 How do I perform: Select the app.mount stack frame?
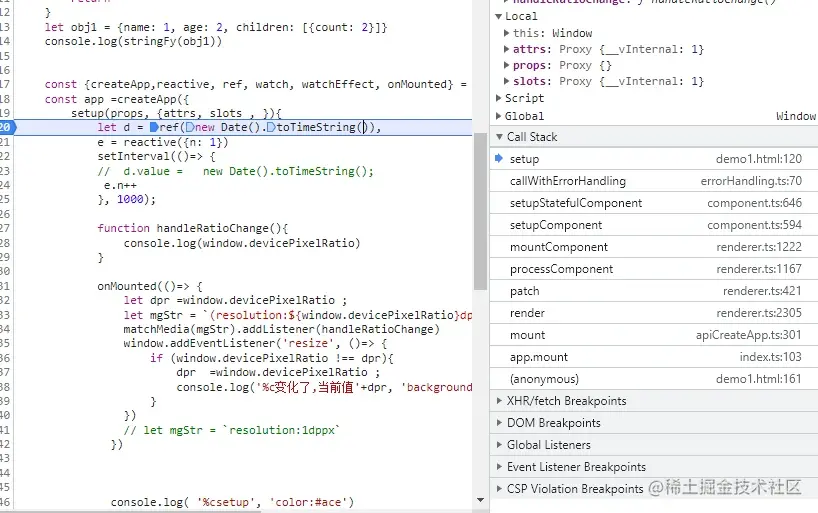[x=654, y=356]
